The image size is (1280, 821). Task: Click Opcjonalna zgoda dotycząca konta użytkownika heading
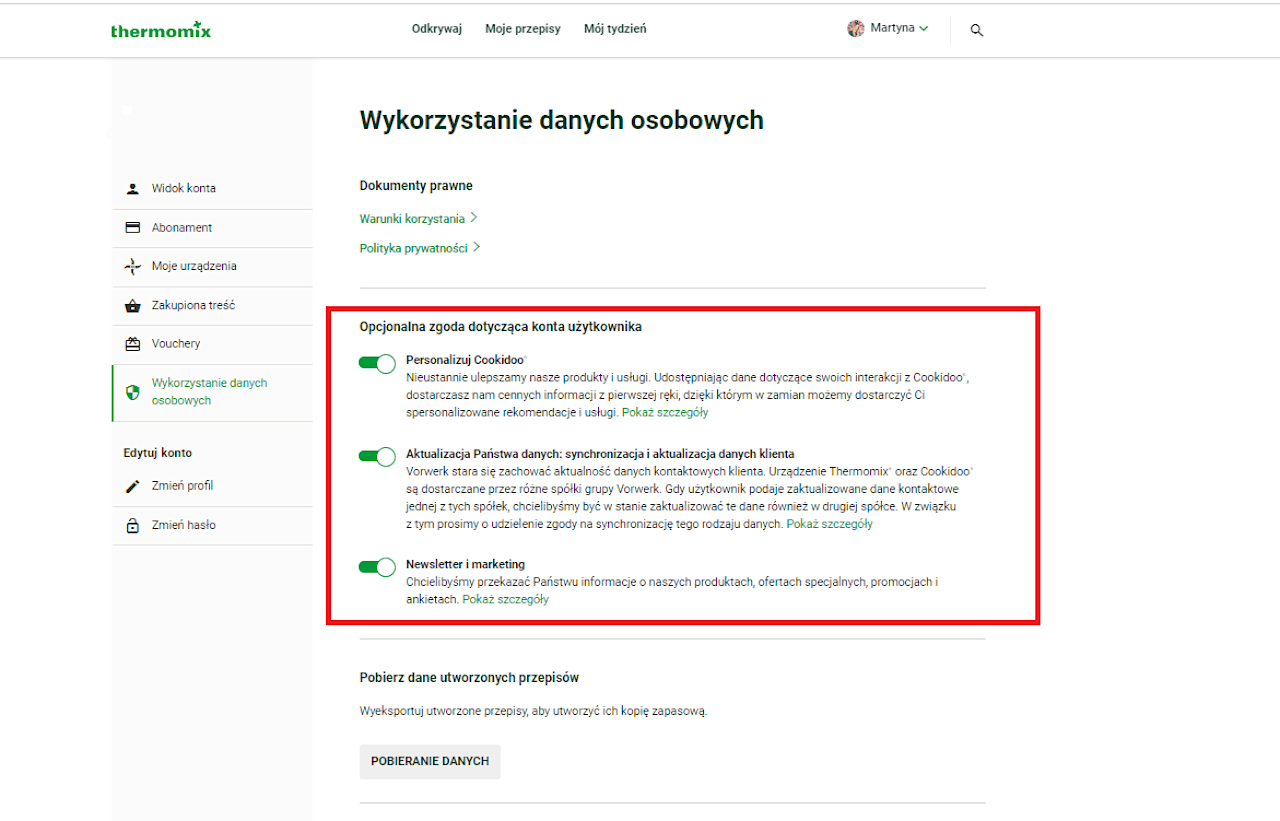click(501, 327)
